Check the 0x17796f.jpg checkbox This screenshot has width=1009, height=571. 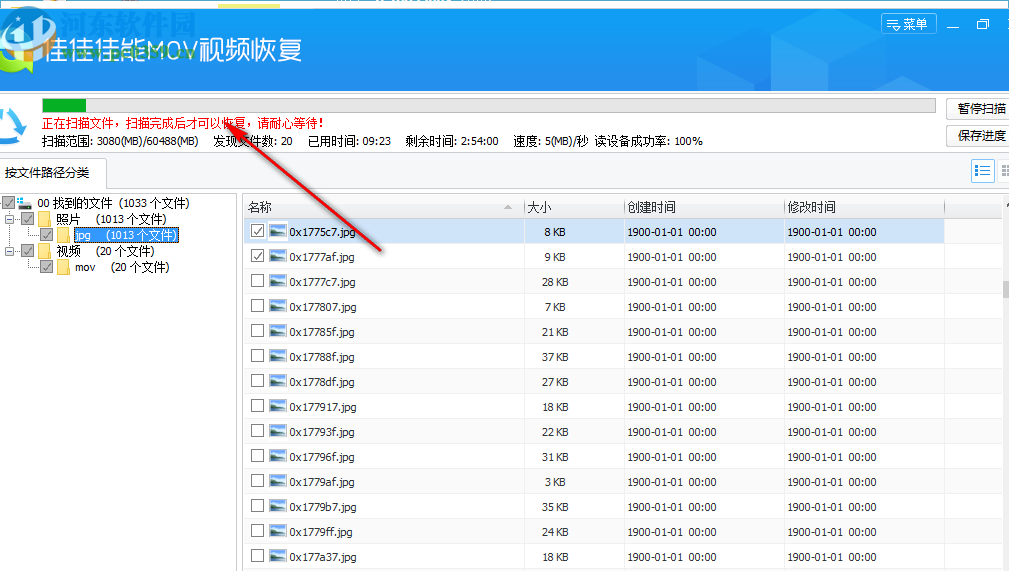click(257, 456)
